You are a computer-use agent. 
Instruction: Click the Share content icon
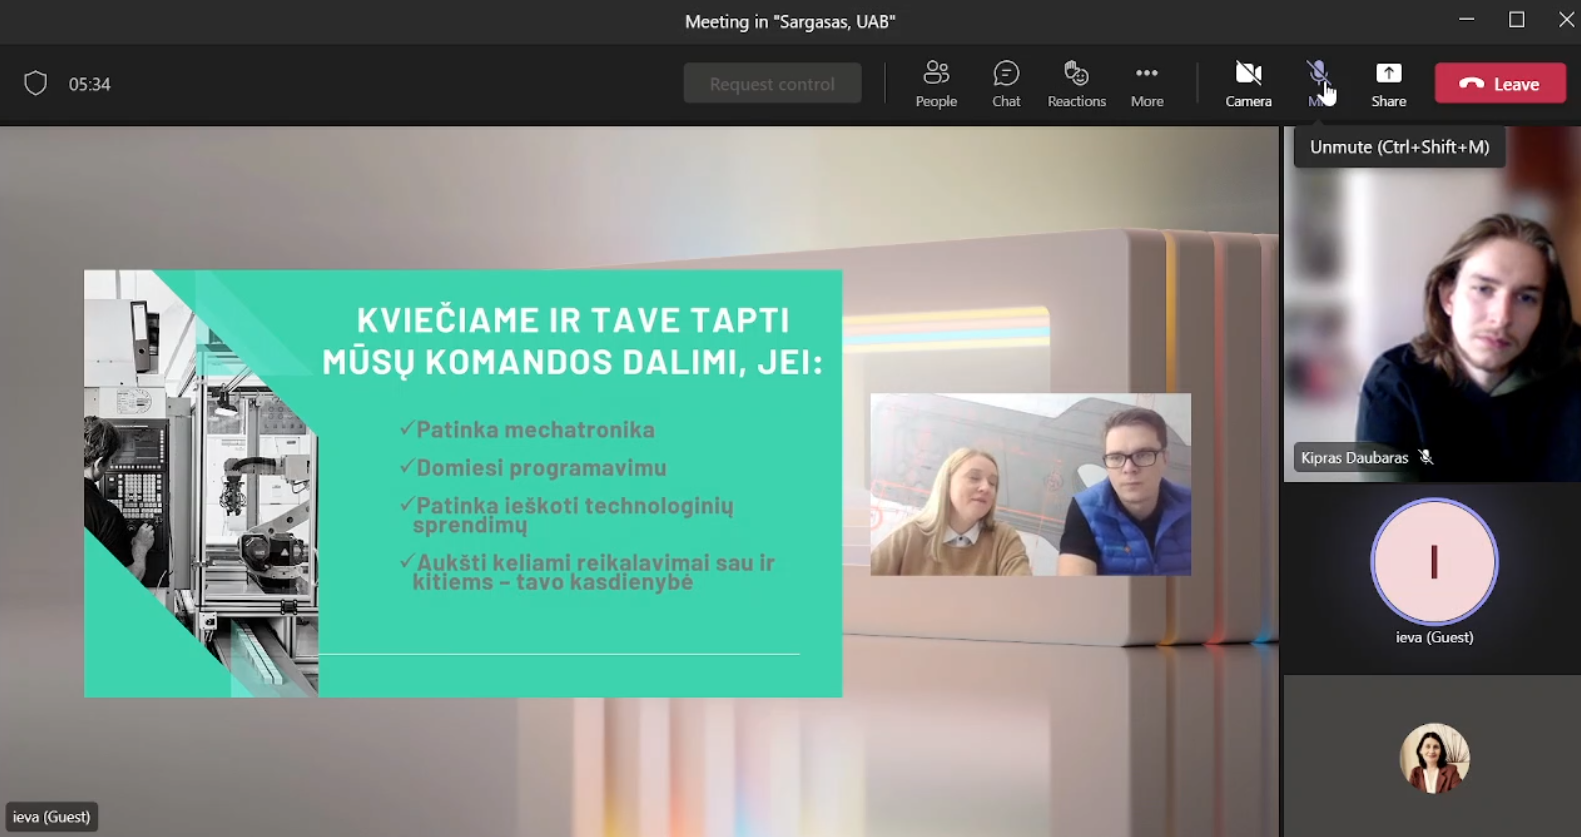pos(1388,83)
